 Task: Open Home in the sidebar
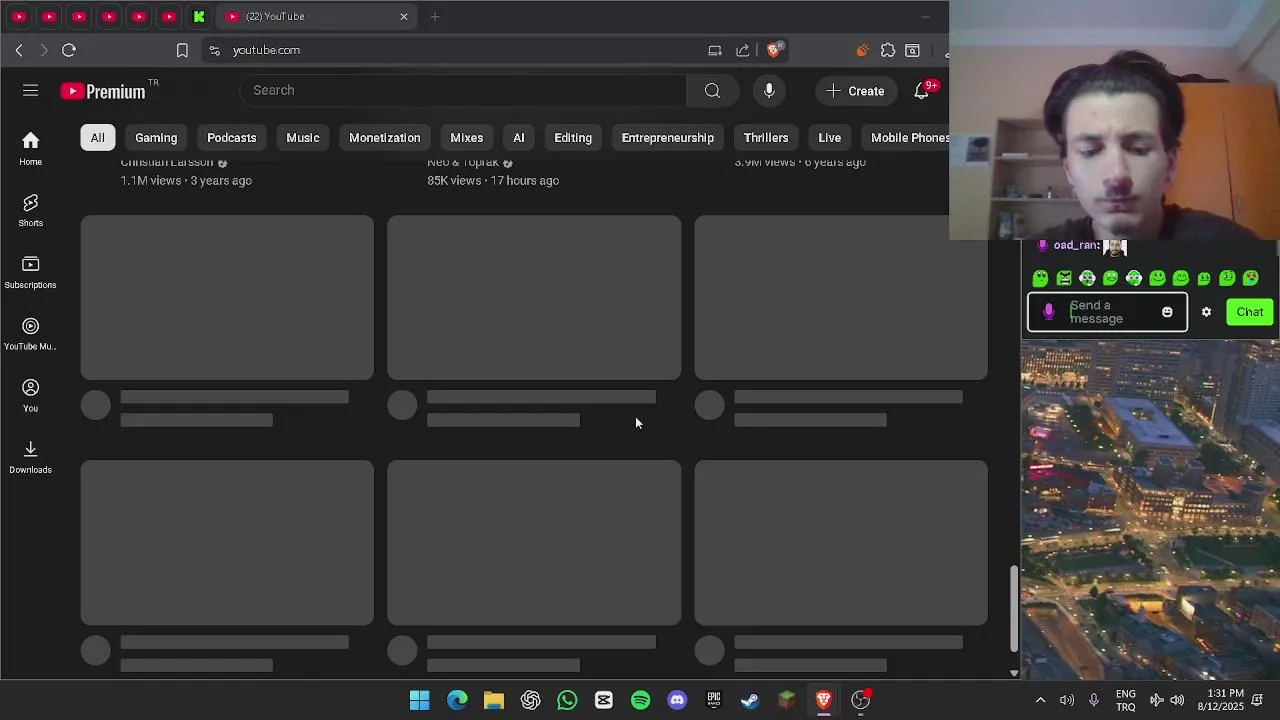point(30,148)
